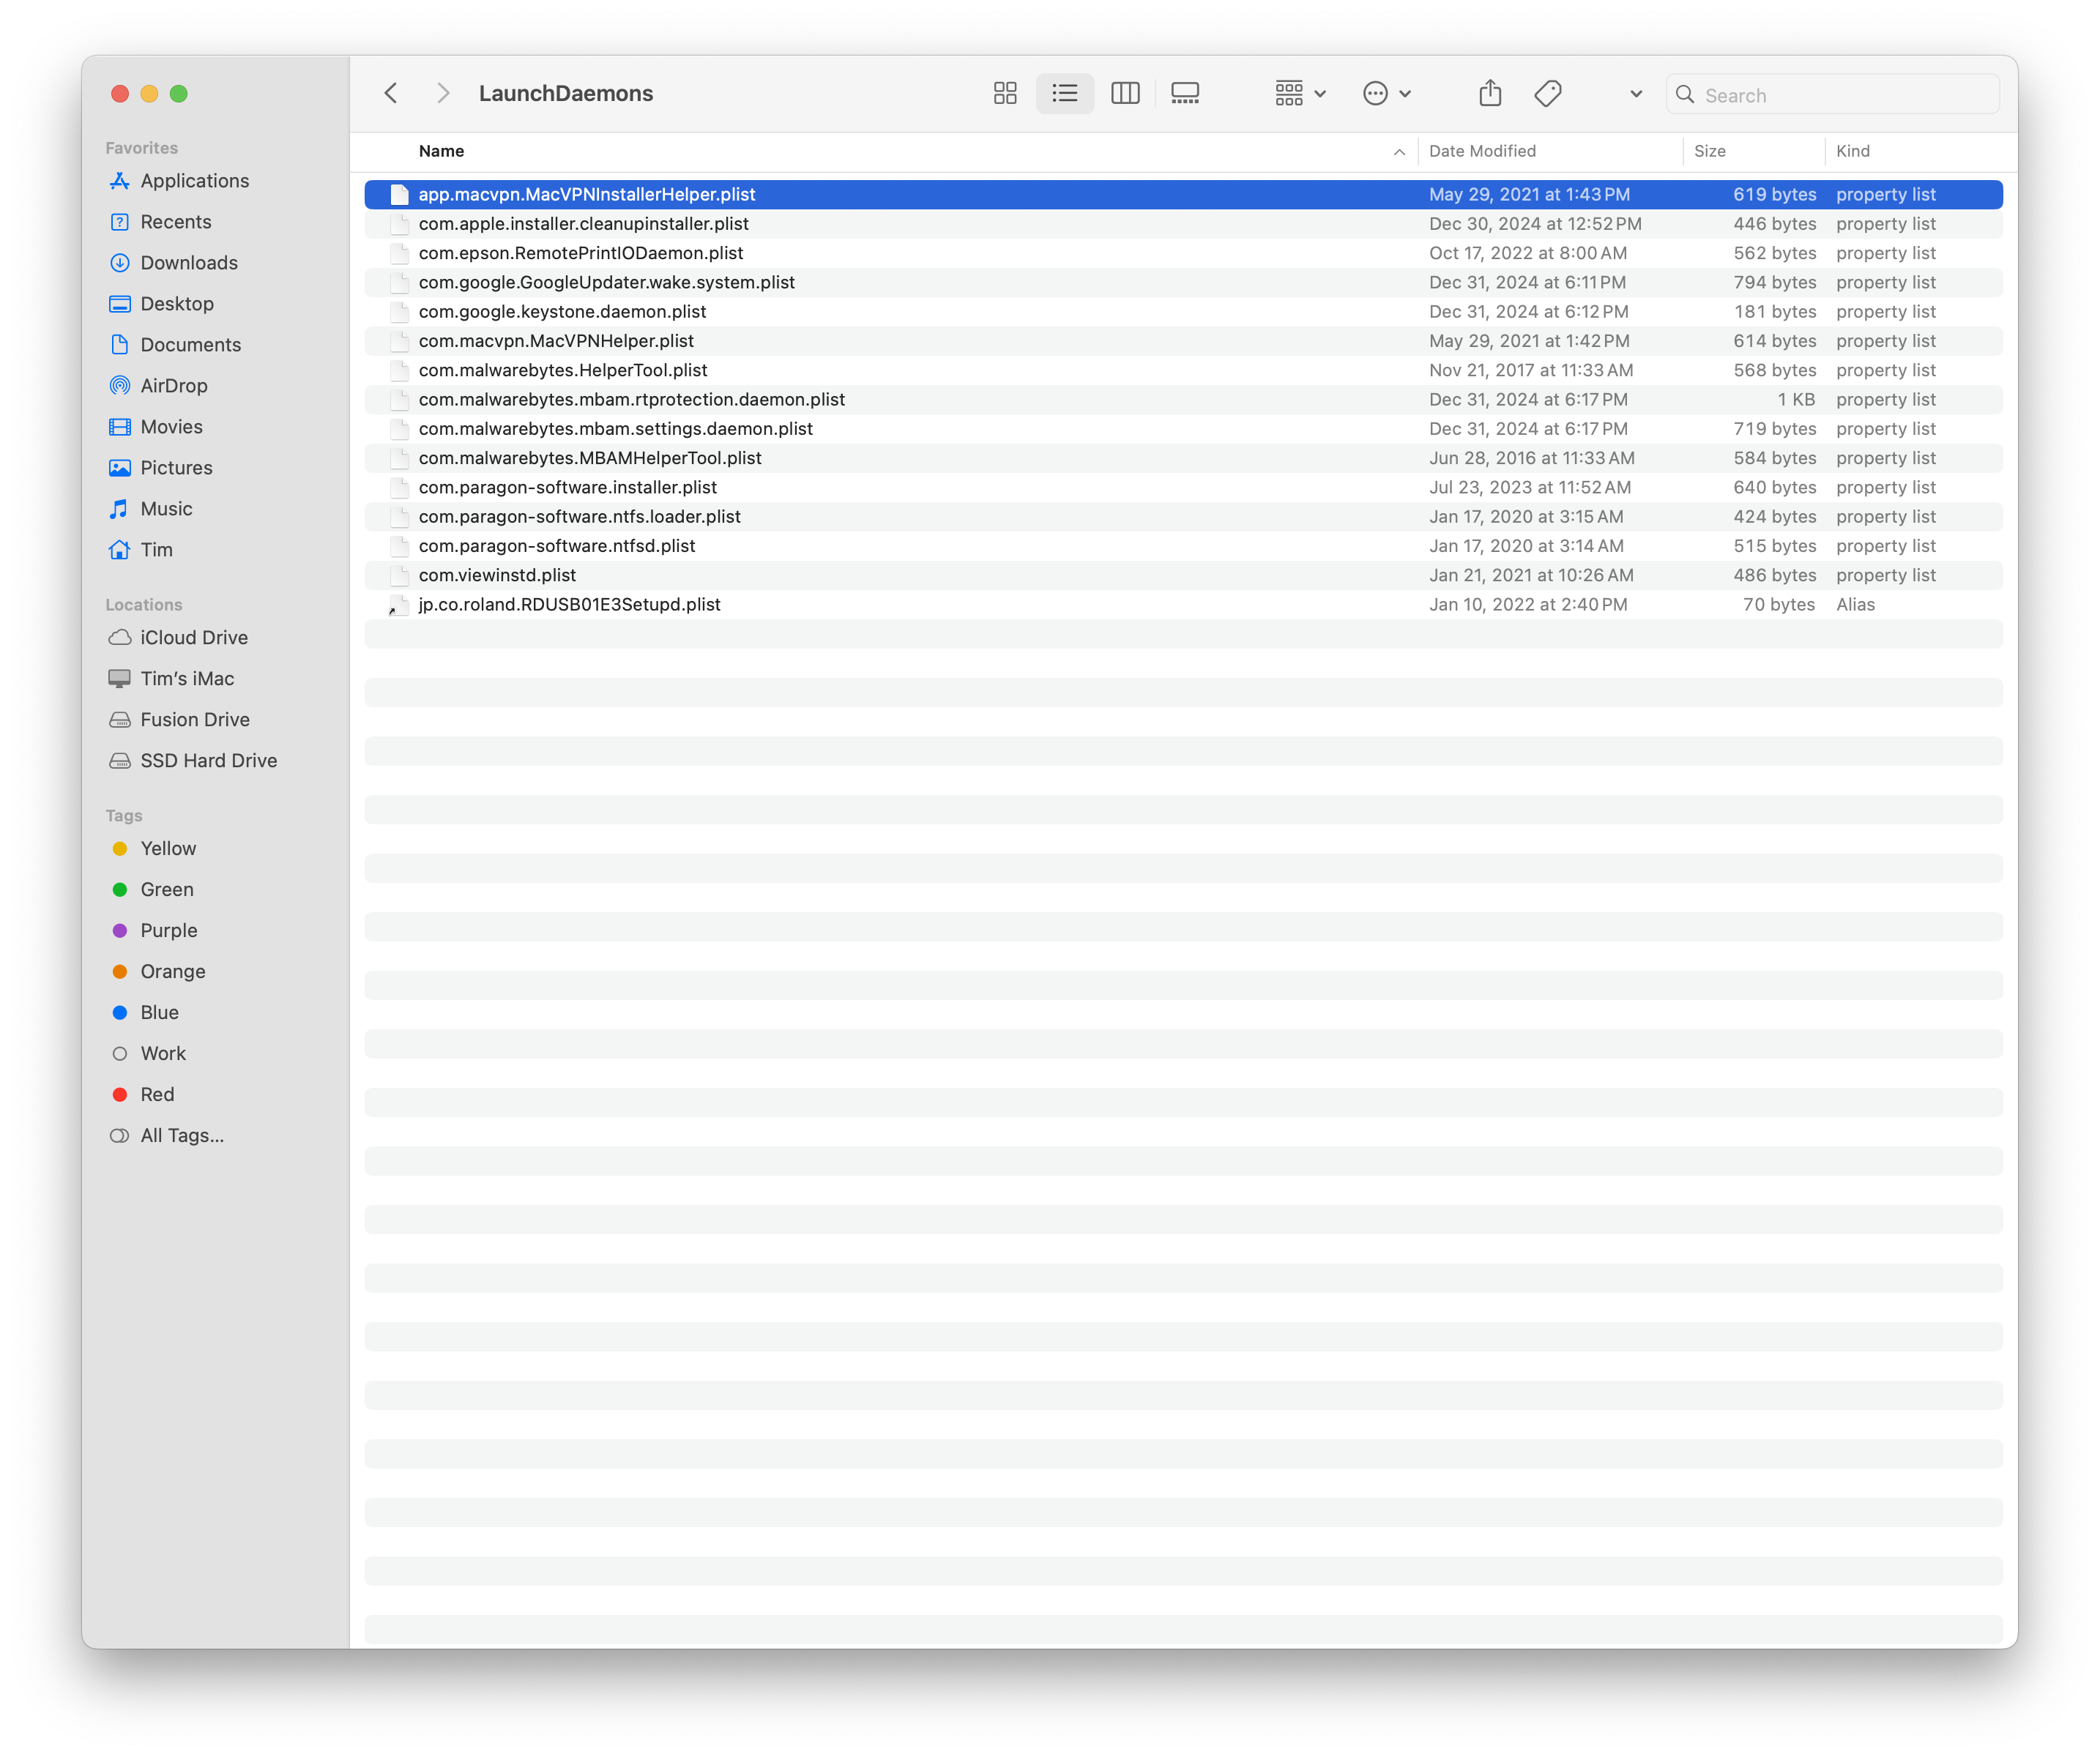Open AirDrop from the sidebar
The width and height of the screenshot is (2100, 1757).
(x=171, y=385)
